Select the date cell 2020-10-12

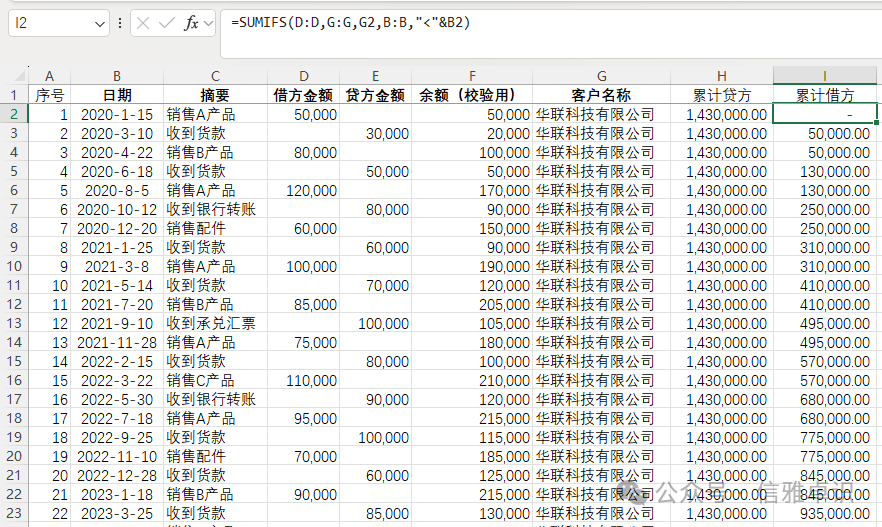coord(117,209)
